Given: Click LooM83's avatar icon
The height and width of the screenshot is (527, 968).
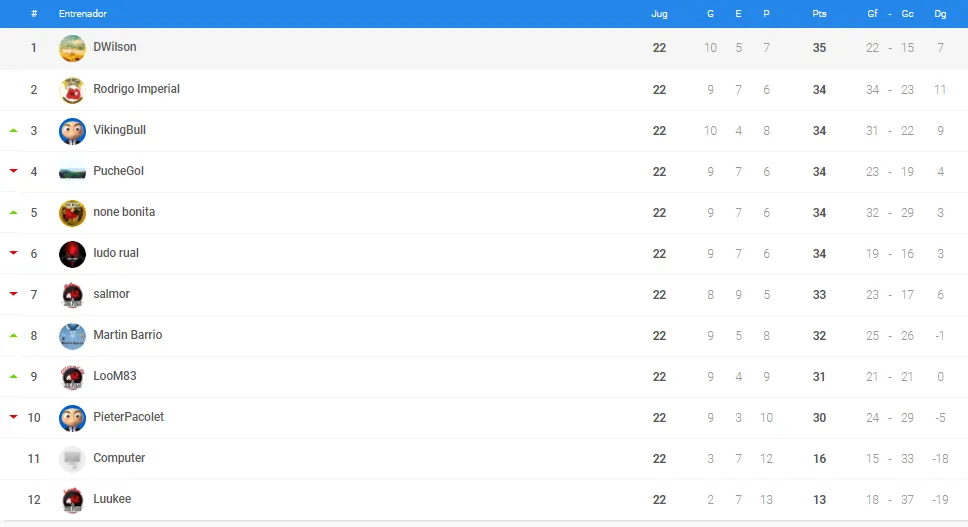Looking at the screenshot, I should pyautogui.click(x=72, y=377).
